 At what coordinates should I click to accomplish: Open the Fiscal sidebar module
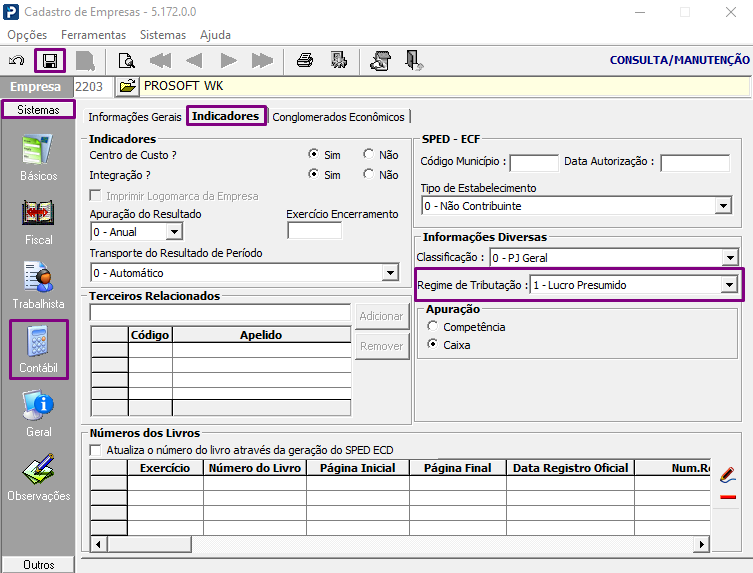(x=38, y=222)
